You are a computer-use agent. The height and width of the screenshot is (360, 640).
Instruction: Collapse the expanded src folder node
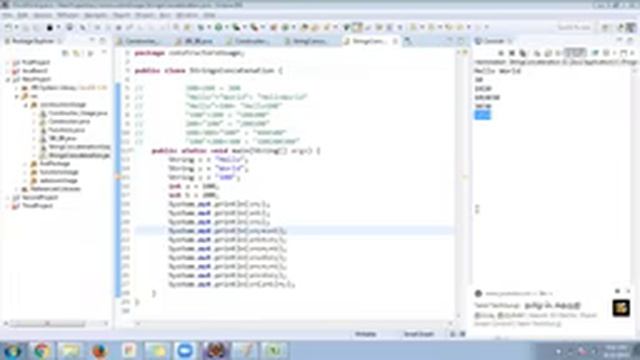click(x=17, y=96)
